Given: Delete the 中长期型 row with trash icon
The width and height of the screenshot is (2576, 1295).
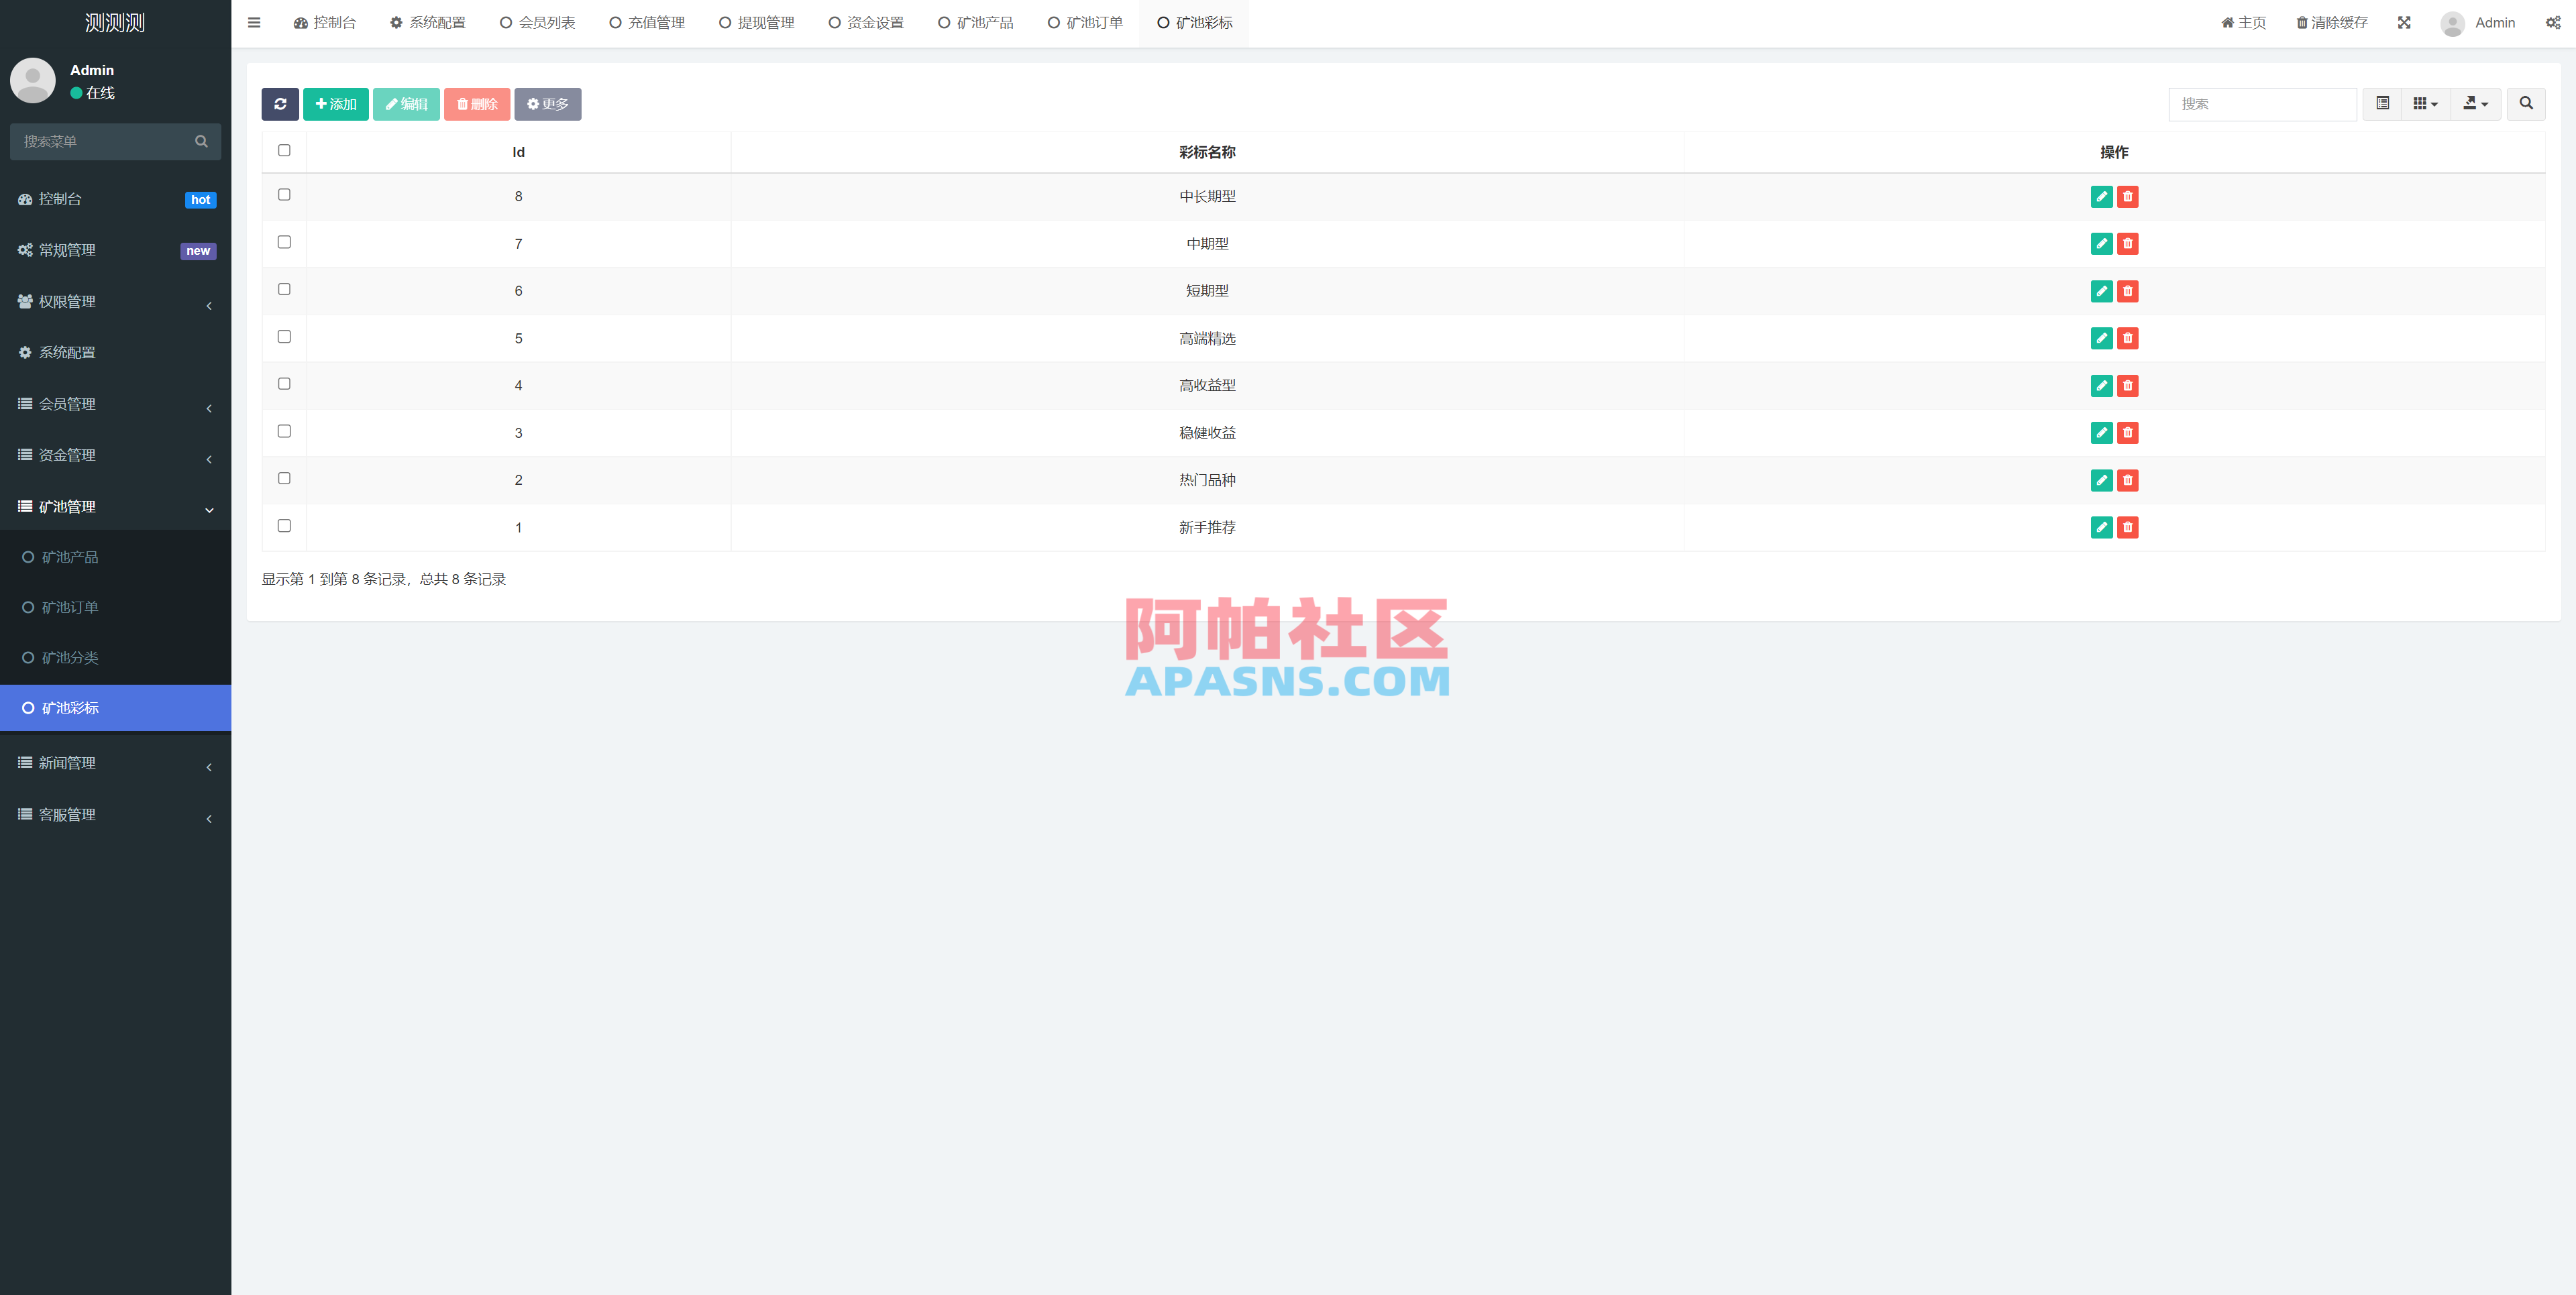Looking at the screenshot, I should (x=2128, y=197).
